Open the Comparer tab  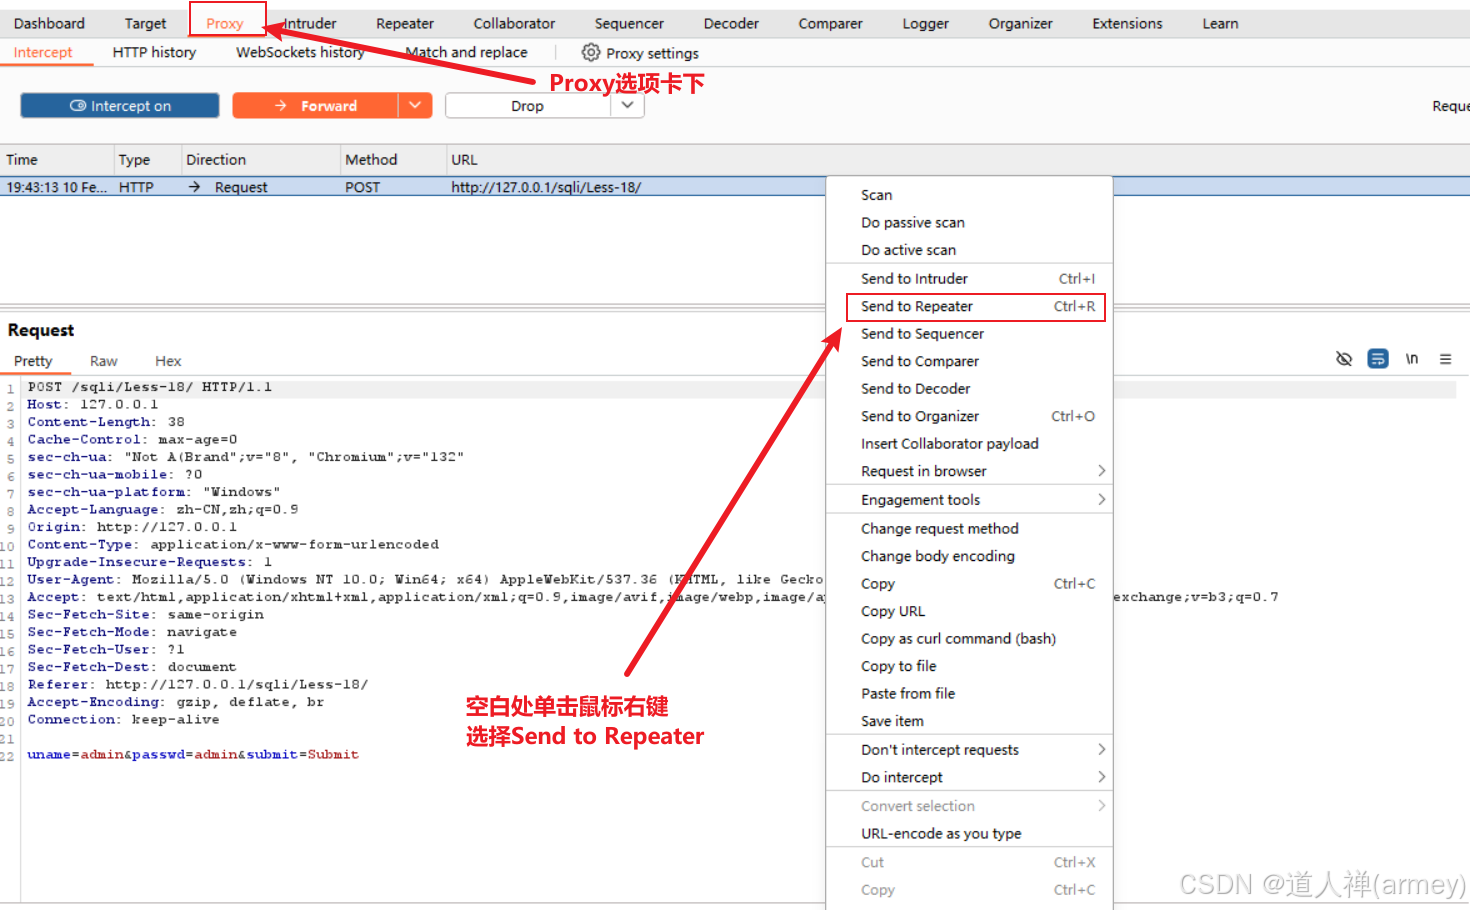click(830, 23)
